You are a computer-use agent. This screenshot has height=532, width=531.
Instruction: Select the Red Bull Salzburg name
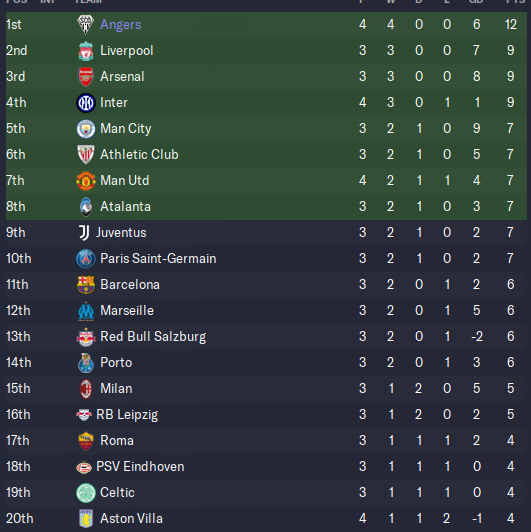153,337
